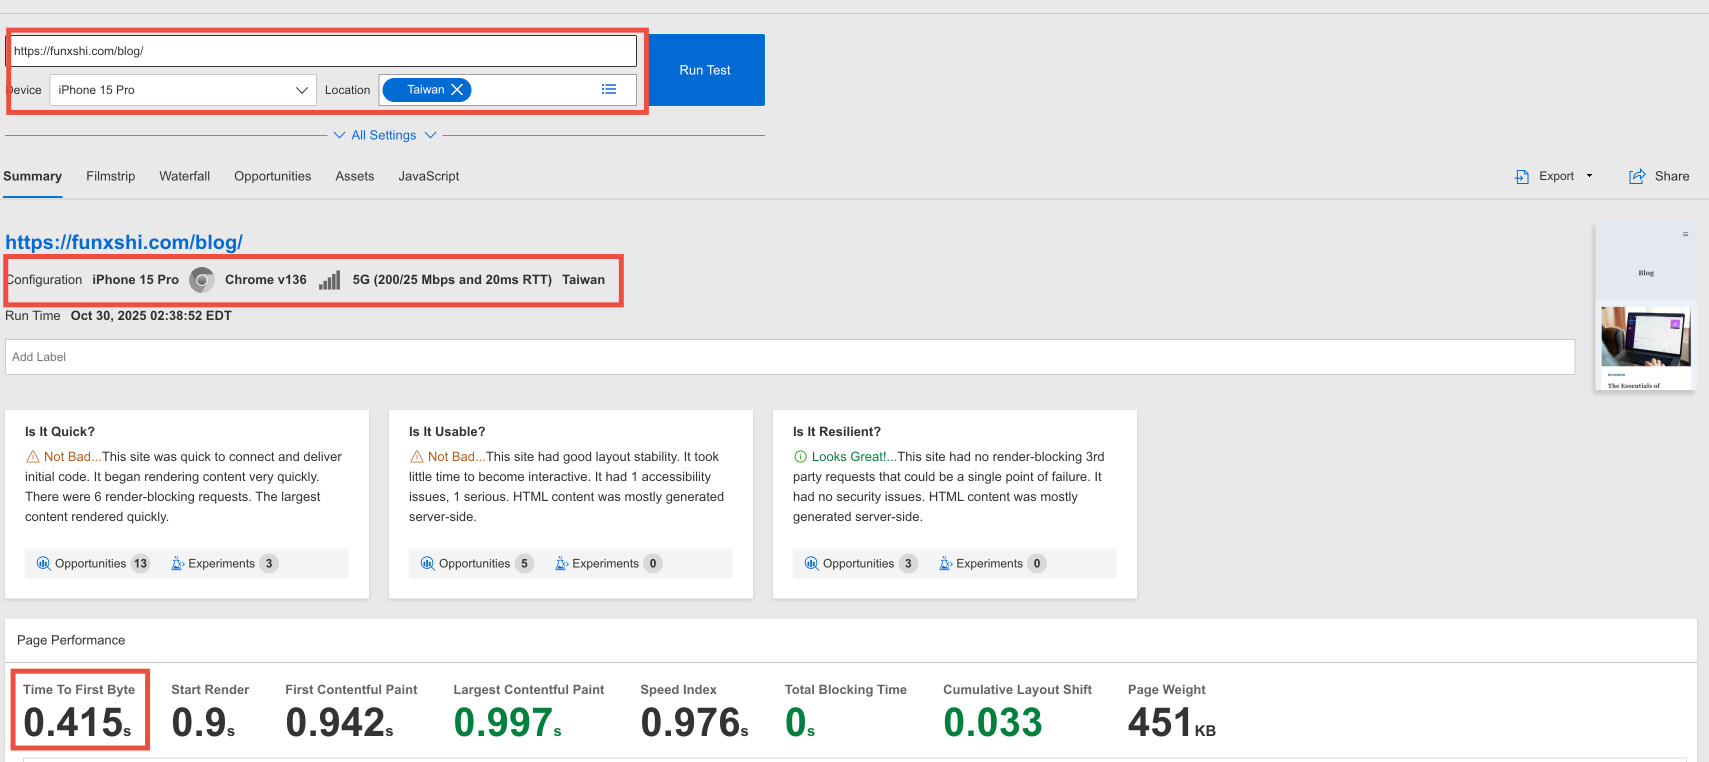Image resolution: width=1709 pixels, height=762 pixels.
Task: Switch to the Filmstrip tab
Action: [110, 176]
